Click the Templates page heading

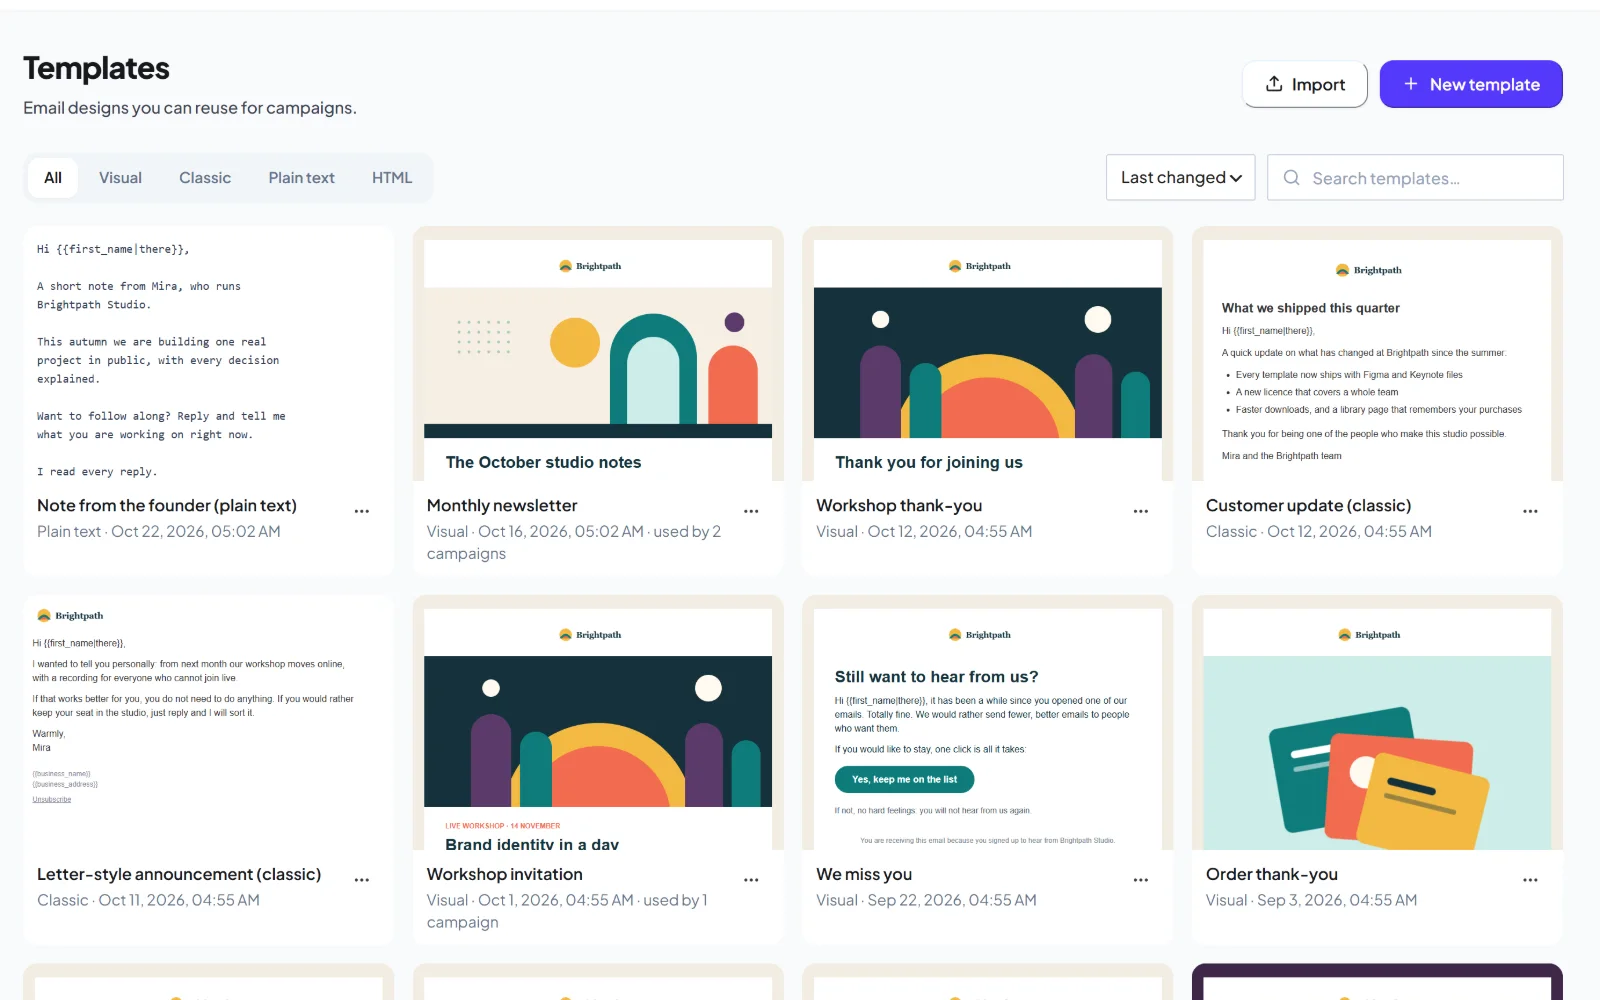(x=96, y=68)
